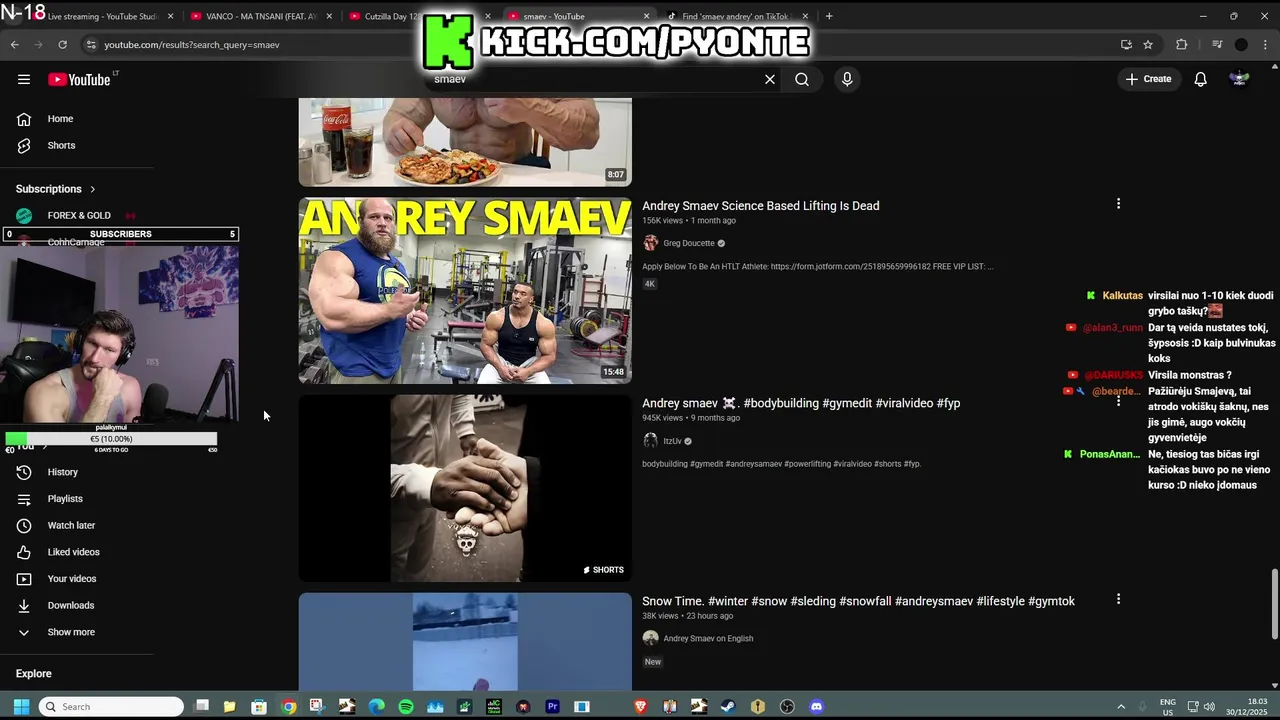Open Chrome extensions puzzle icon

click(x=1182, y=44)
